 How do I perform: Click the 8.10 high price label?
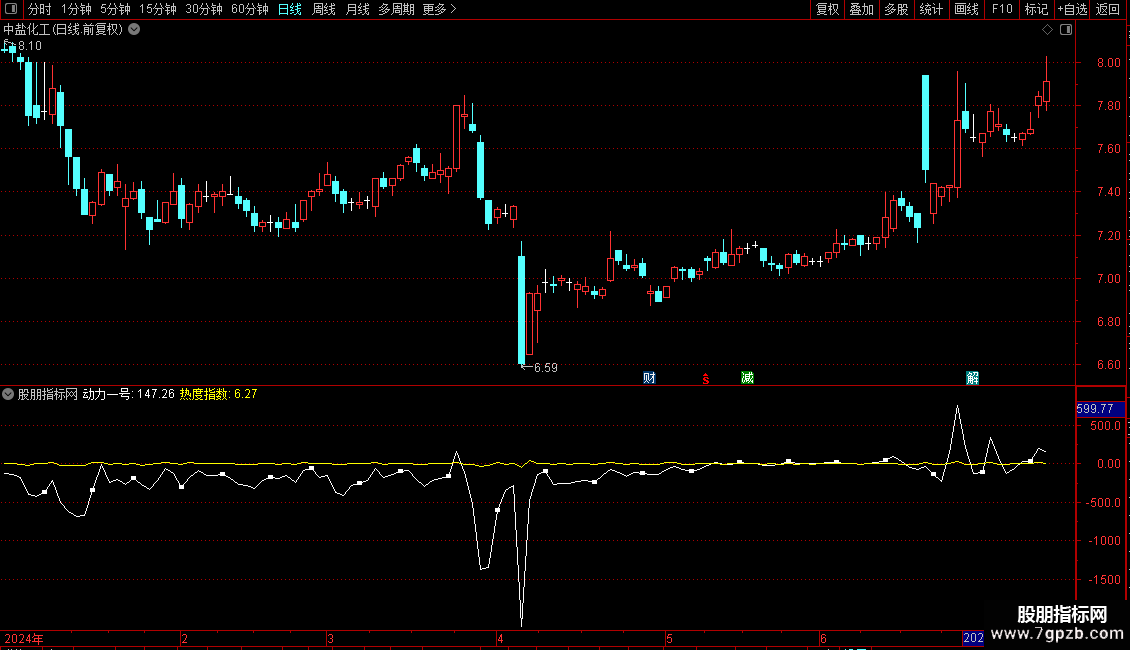tap(30, 45)
